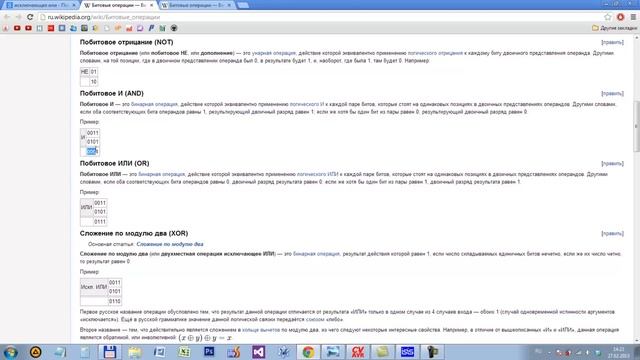
Task: Open the AIMP player from the taskbar
Action: coord(36,352)
